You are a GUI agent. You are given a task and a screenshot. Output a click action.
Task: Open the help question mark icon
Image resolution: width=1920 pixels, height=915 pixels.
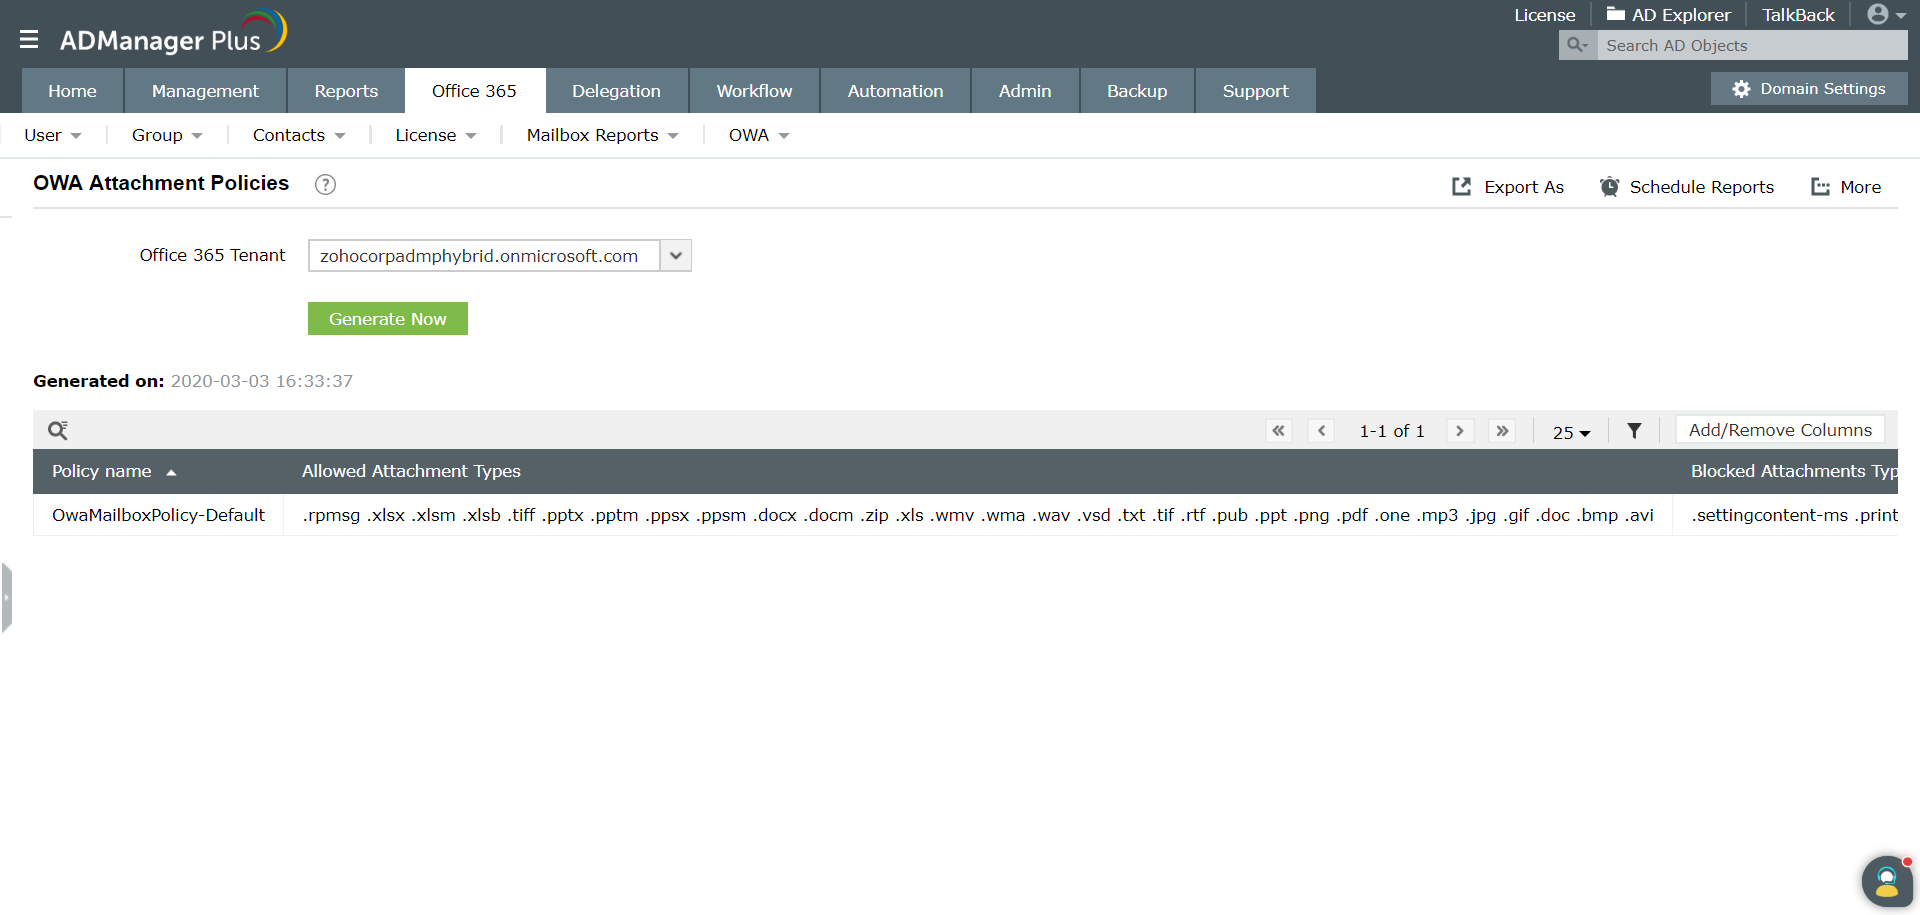(325, 184)
